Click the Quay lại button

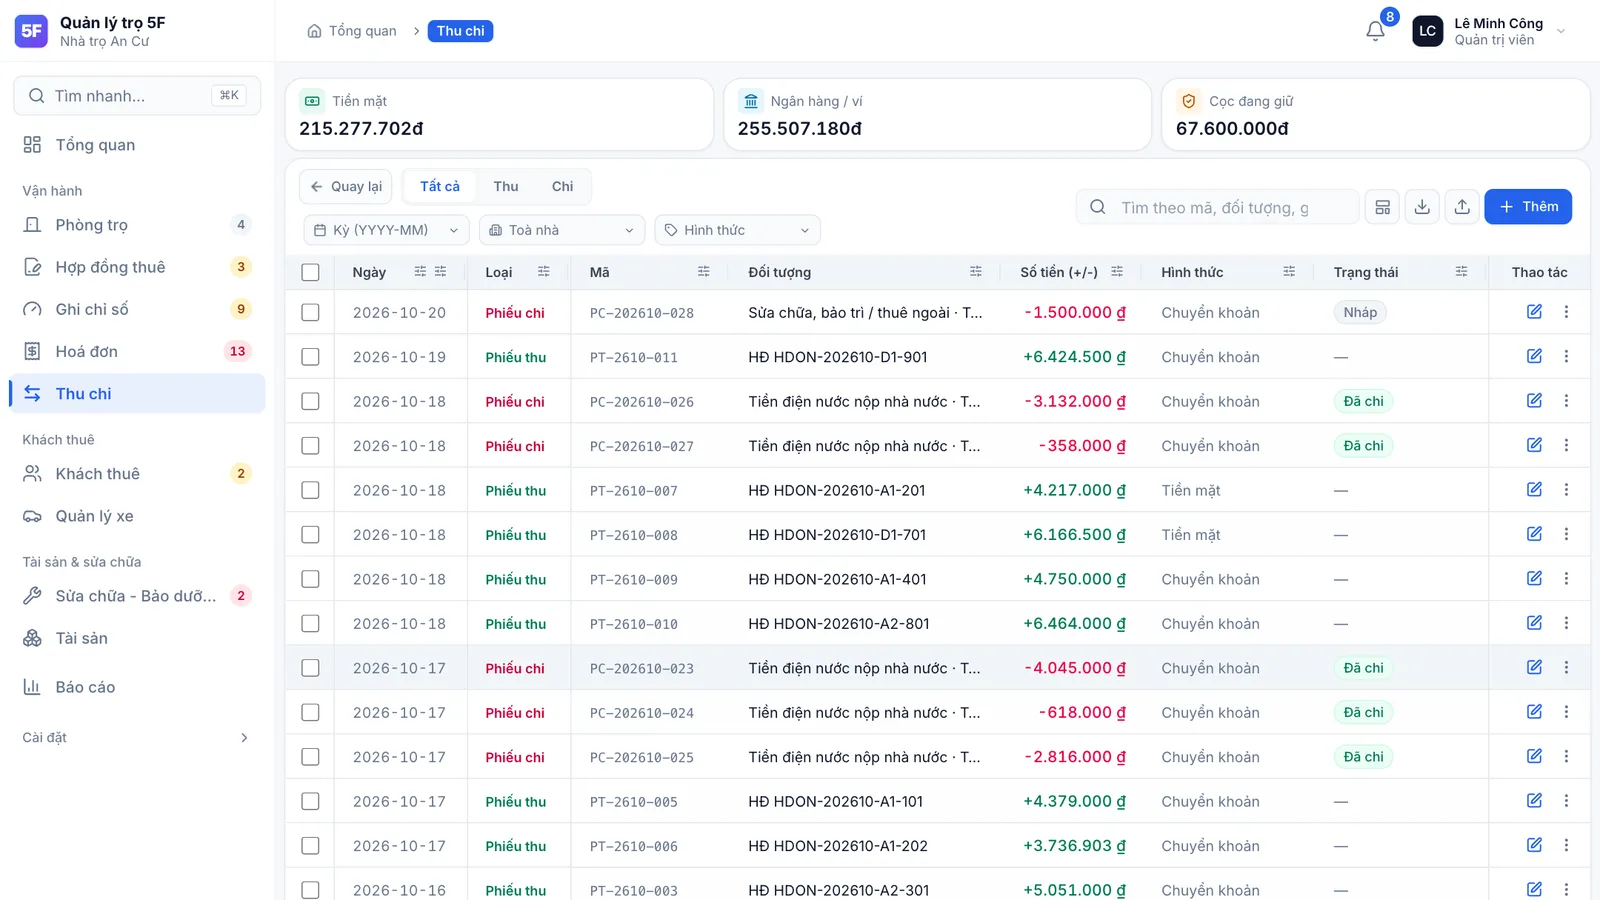pyautogui.click(x=346, y=186)
